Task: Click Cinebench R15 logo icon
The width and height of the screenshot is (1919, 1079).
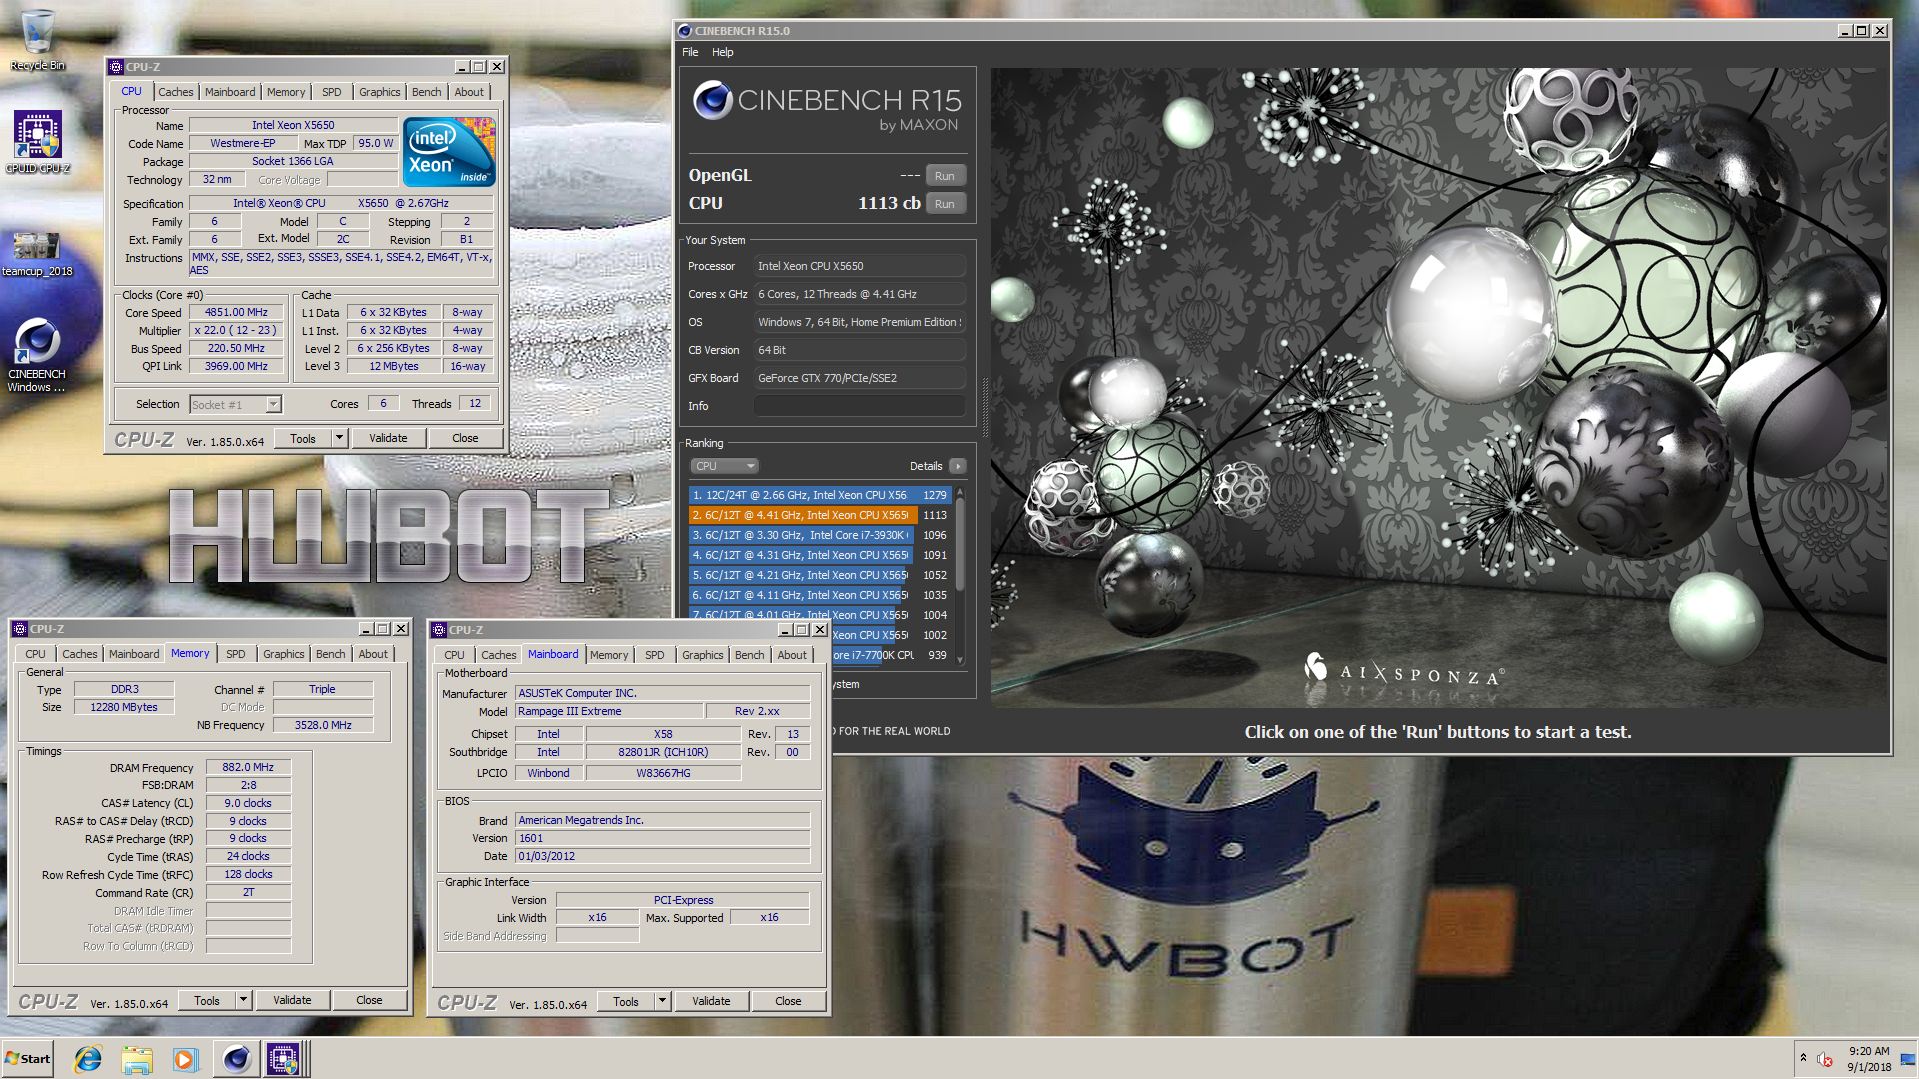Action: [x=713, y=100]
